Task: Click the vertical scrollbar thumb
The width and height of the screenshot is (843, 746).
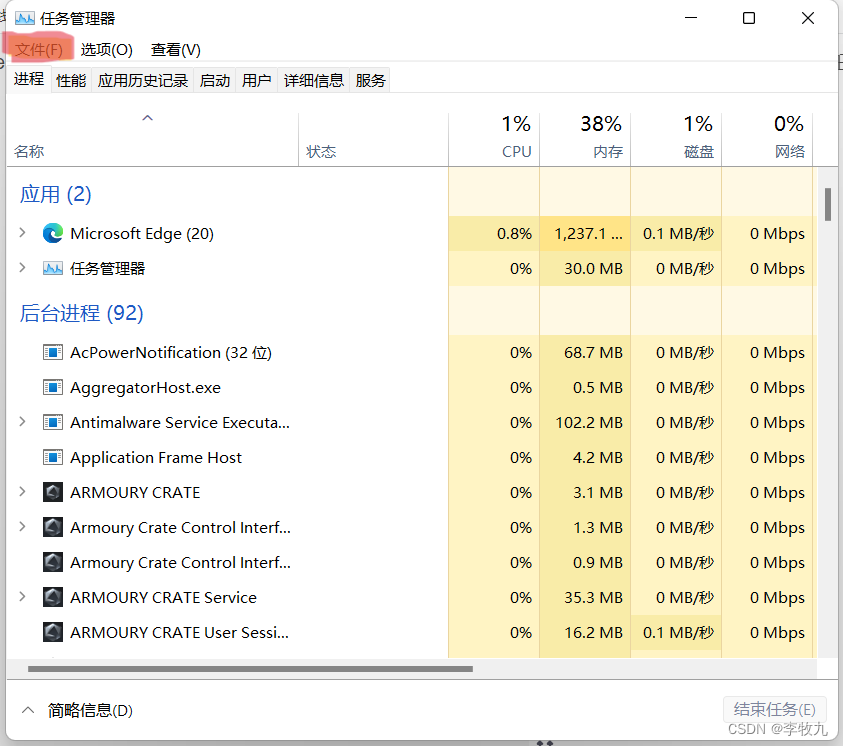Action: (828, 204)
